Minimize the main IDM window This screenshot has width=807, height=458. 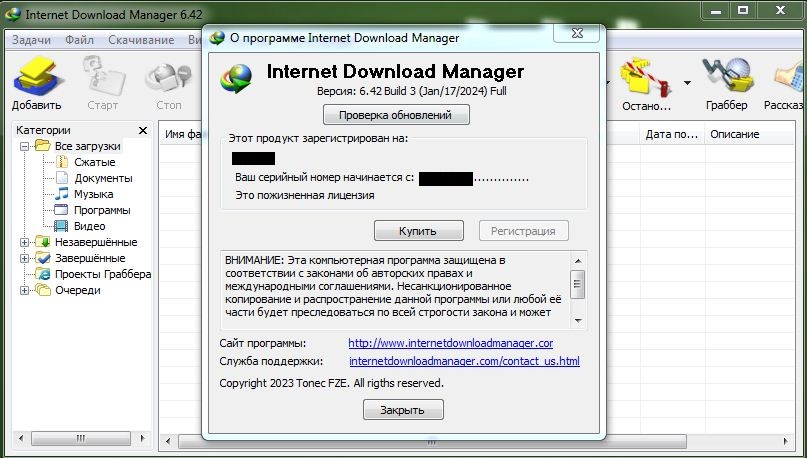click(716, 11)
